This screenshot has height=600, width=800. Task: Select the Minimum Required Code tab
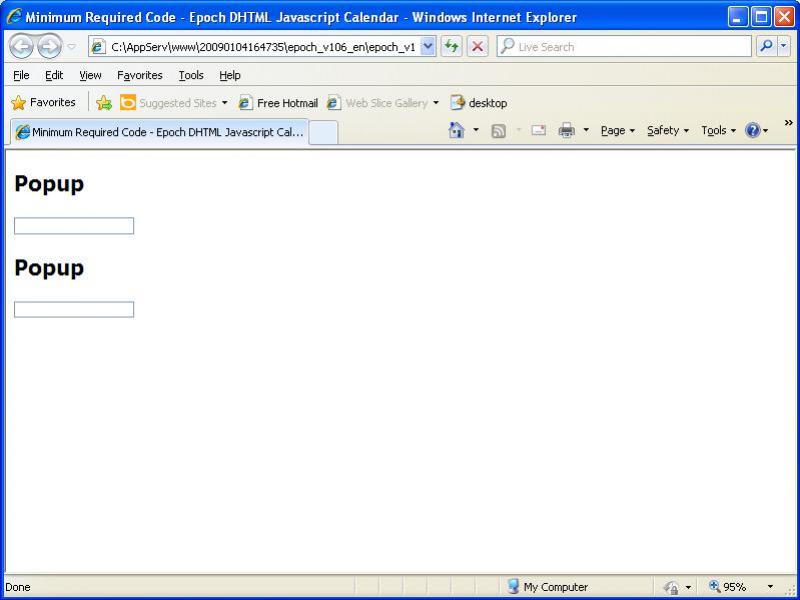160,132
